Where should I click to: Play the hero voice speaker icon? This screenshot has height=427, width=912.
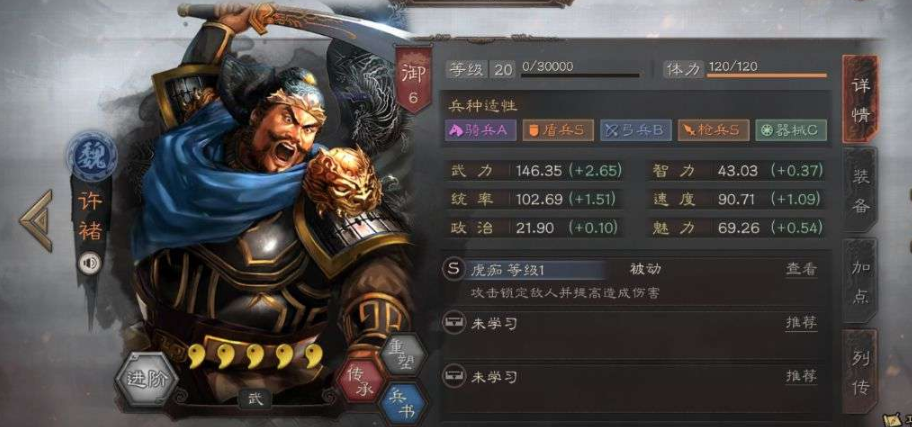coord(90,264)
